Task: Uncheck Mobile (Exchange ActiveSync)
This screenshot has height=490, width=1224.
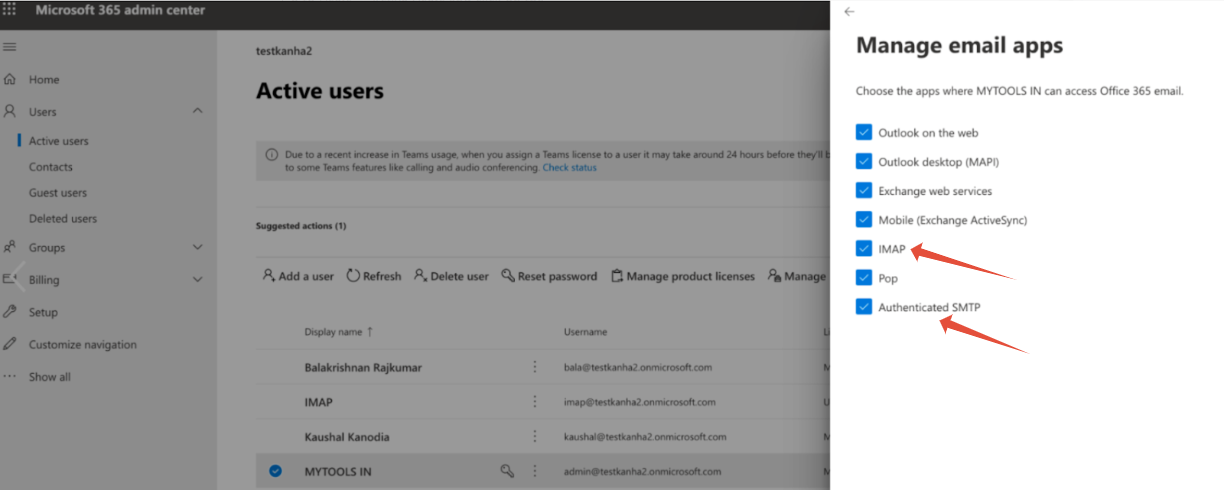Action: [864, 219]
